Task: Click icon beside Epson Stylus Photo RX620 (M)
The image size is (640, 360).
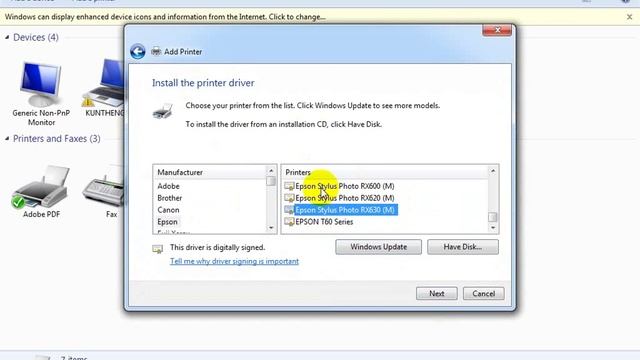Action: 289,198
